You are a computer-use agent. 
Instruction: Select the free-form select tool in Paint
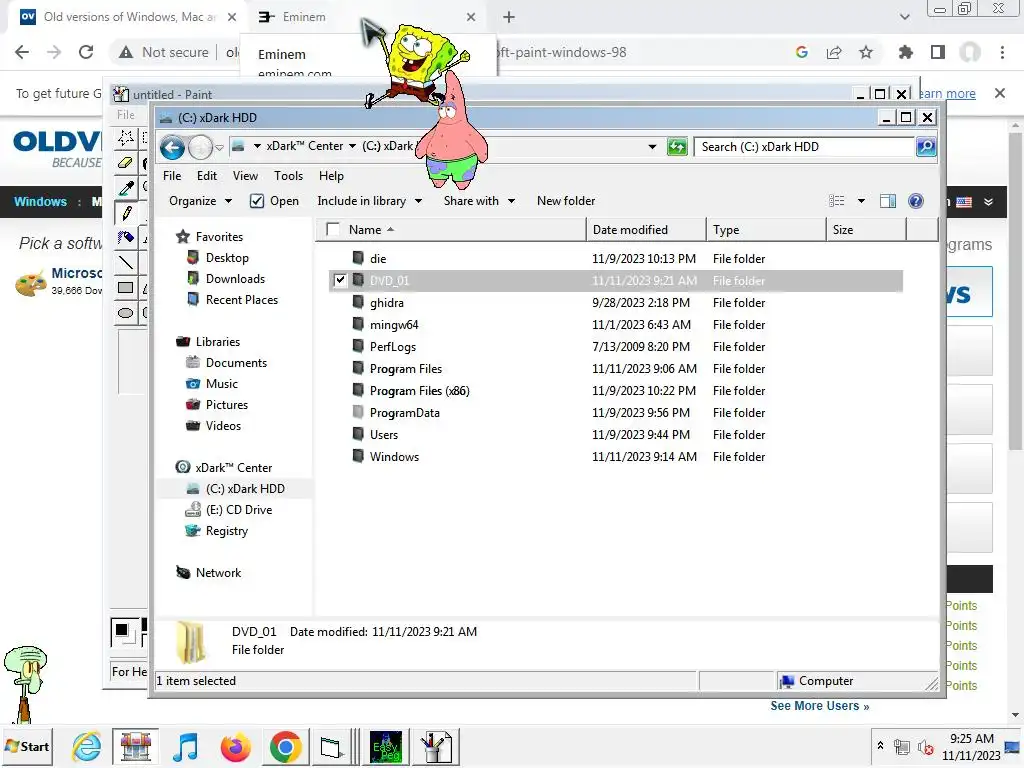(125, 138)
